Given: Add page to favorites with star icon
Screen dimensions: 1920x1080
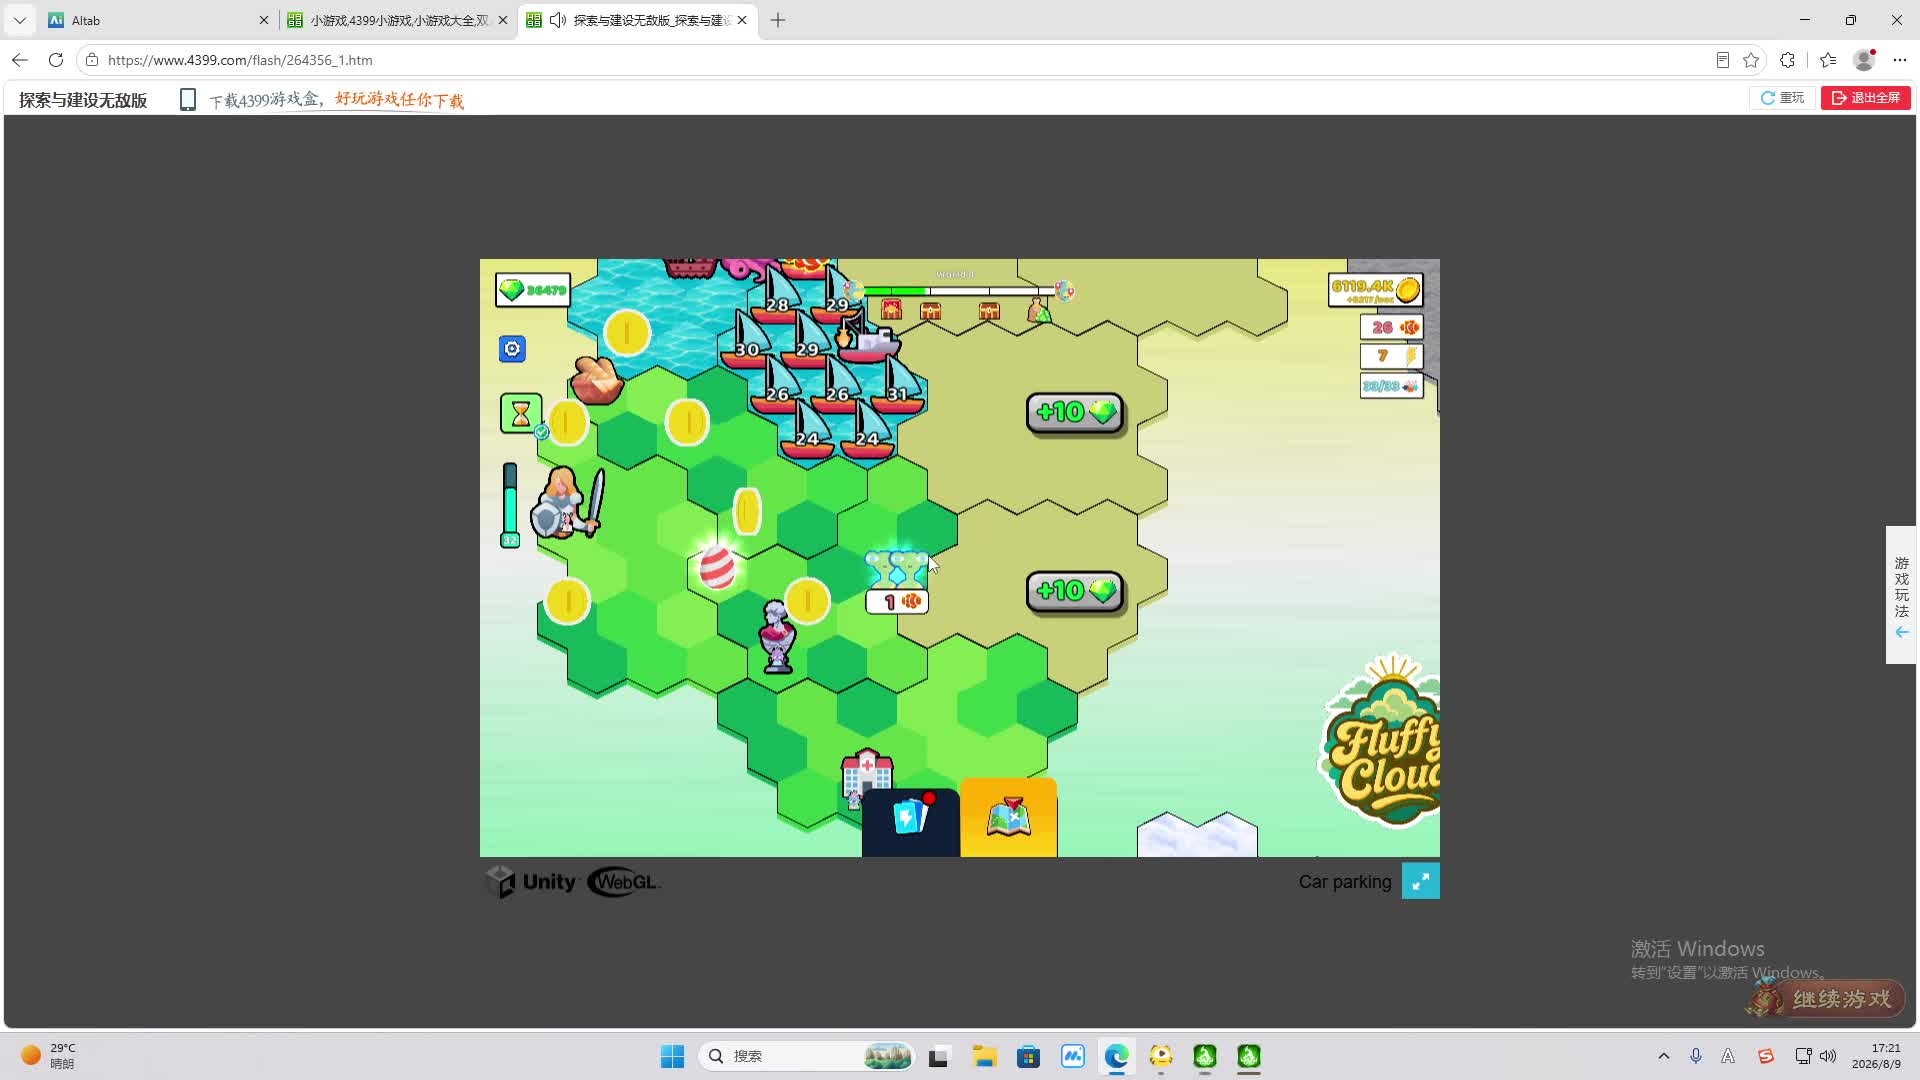Looking at the screenshot, I should (1751, 60).
